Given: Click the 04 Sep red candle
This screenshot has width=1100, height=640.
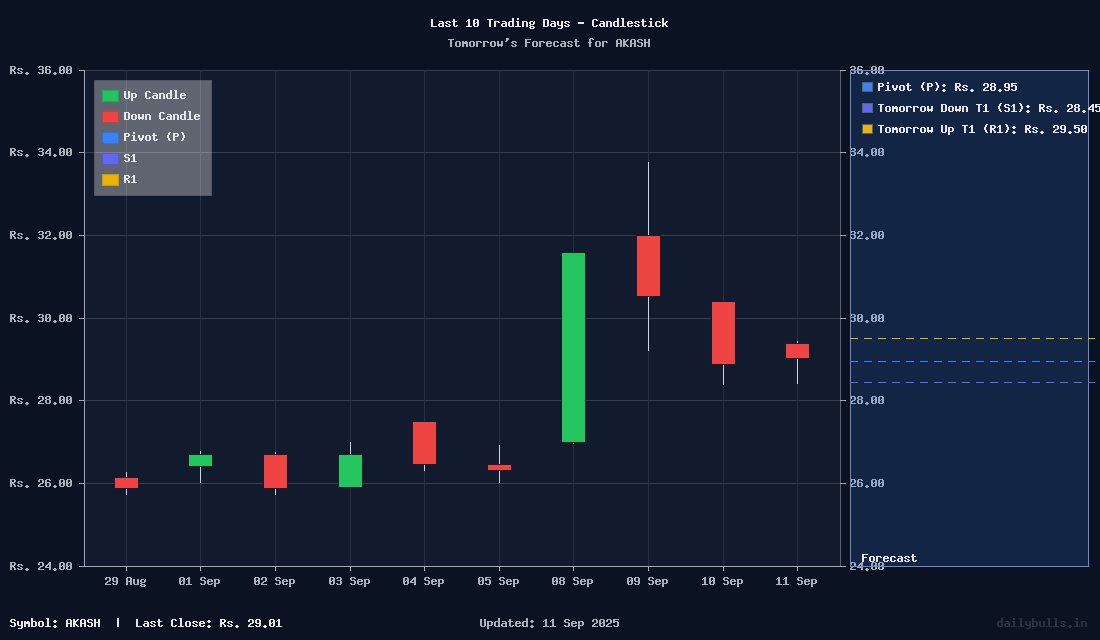Looking at the screenshot, I should pos(424,443).
